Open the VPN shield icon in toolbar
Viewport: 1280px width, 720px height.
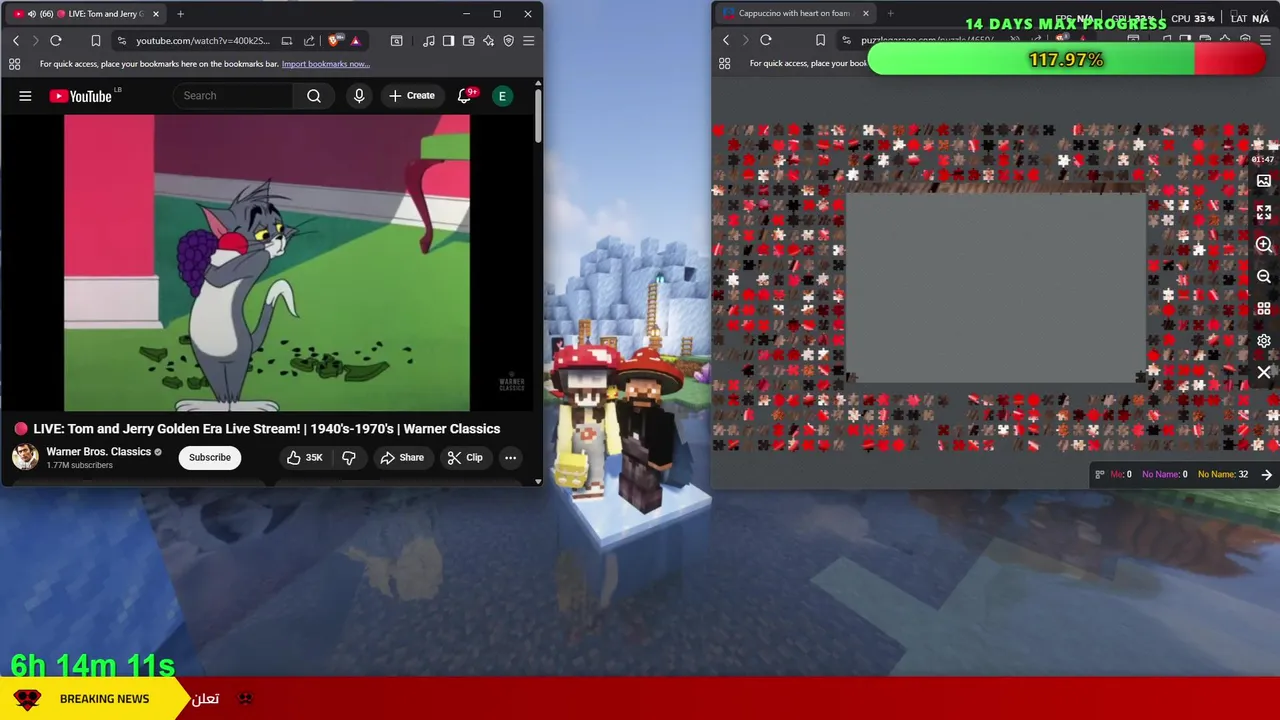(508, 41)
